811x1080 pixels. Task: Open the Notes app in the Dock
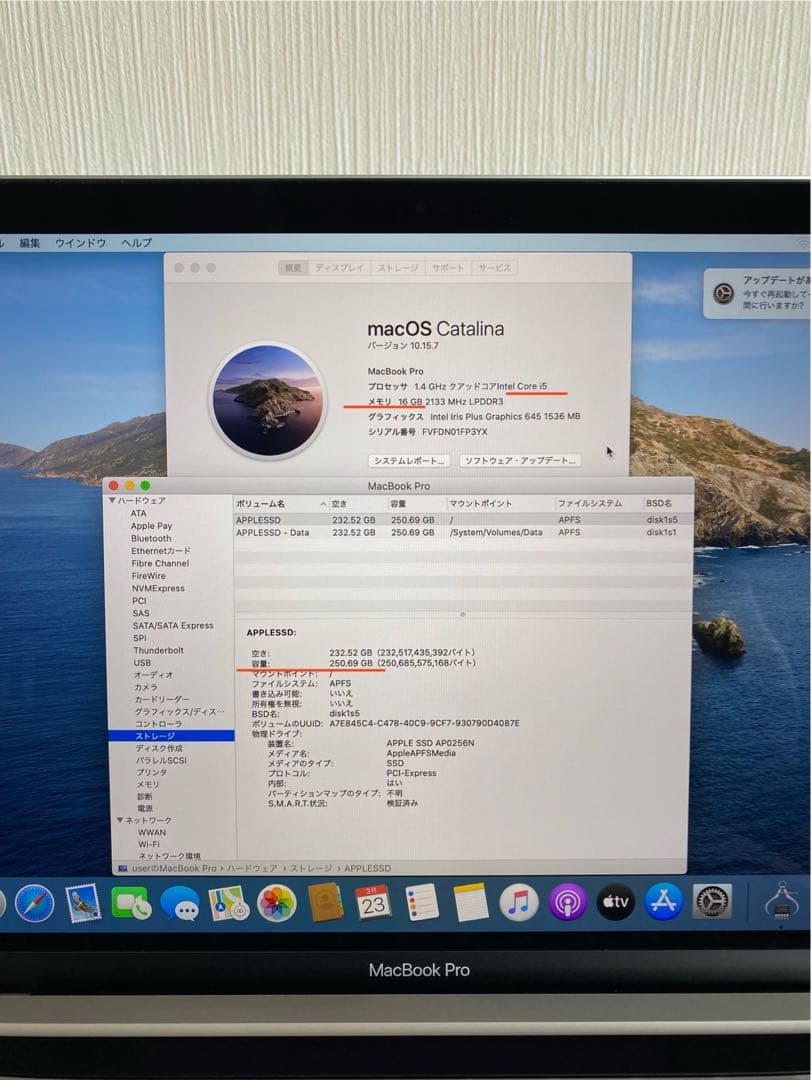tap(471, 902)
